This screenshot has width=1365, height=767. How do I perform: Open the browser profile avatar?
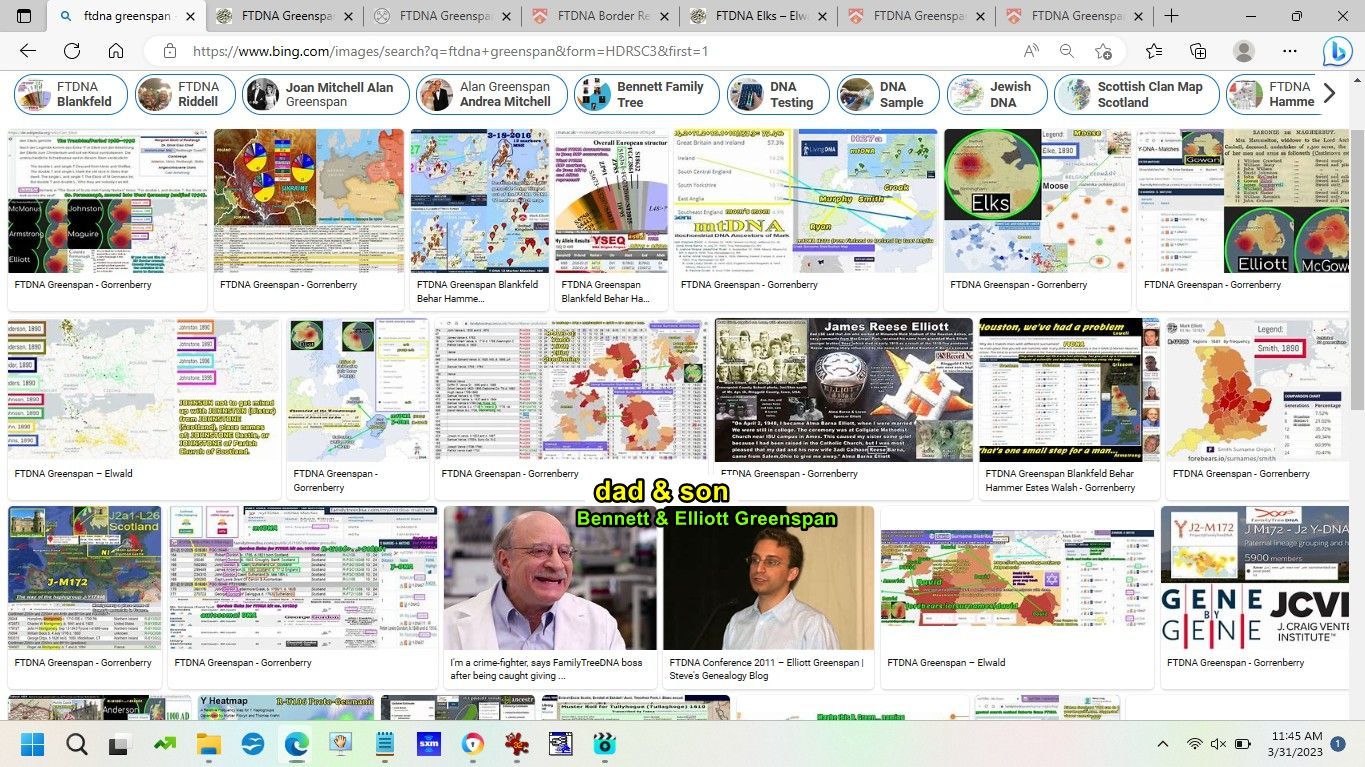[1244, 51]
